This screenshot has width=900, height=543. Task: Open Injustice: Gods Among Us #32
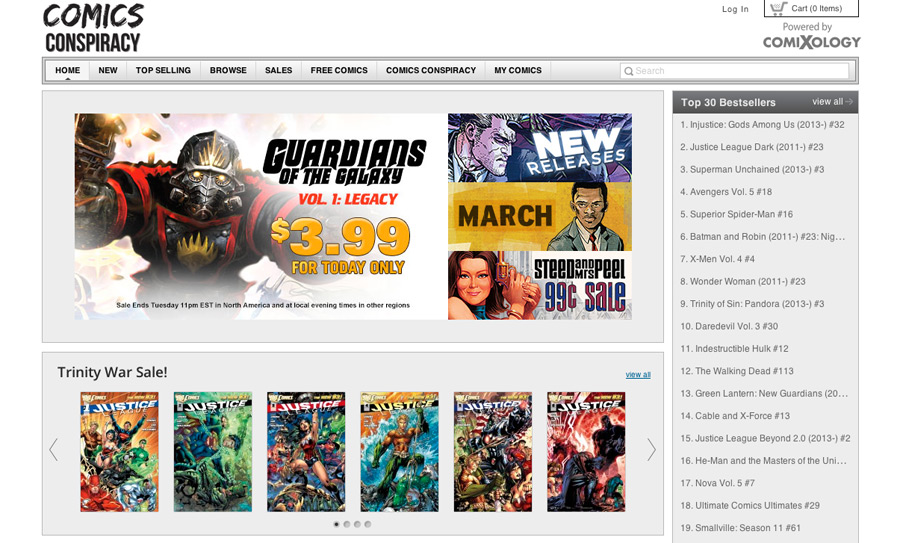click(x=762, y=125)
